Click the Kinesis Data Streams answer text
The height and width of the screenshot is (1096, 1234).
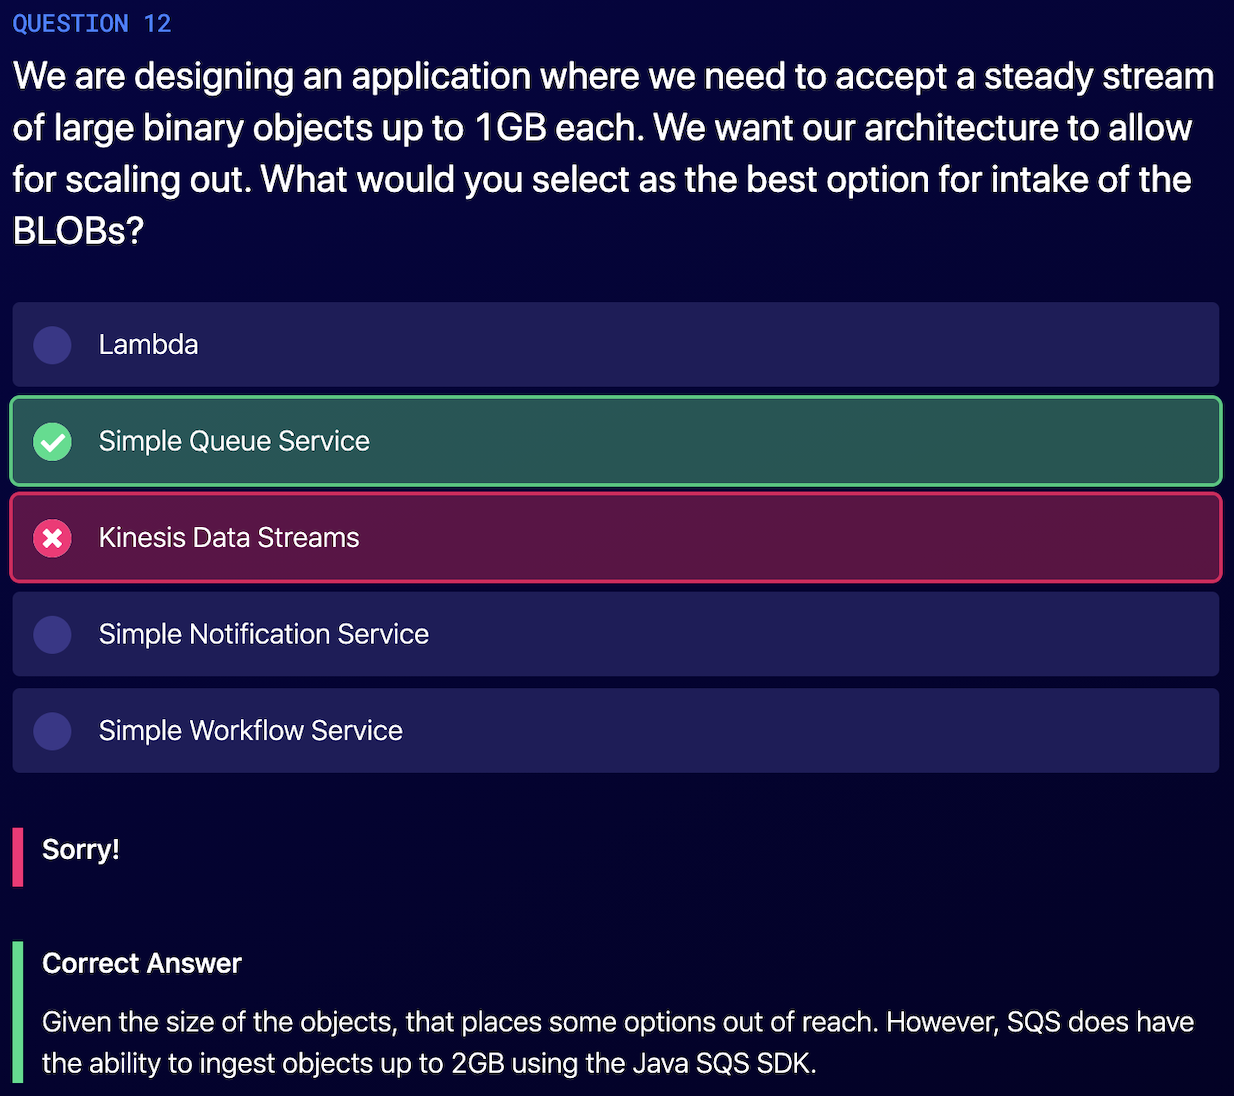pyautogui.click(x=229, y=538)
